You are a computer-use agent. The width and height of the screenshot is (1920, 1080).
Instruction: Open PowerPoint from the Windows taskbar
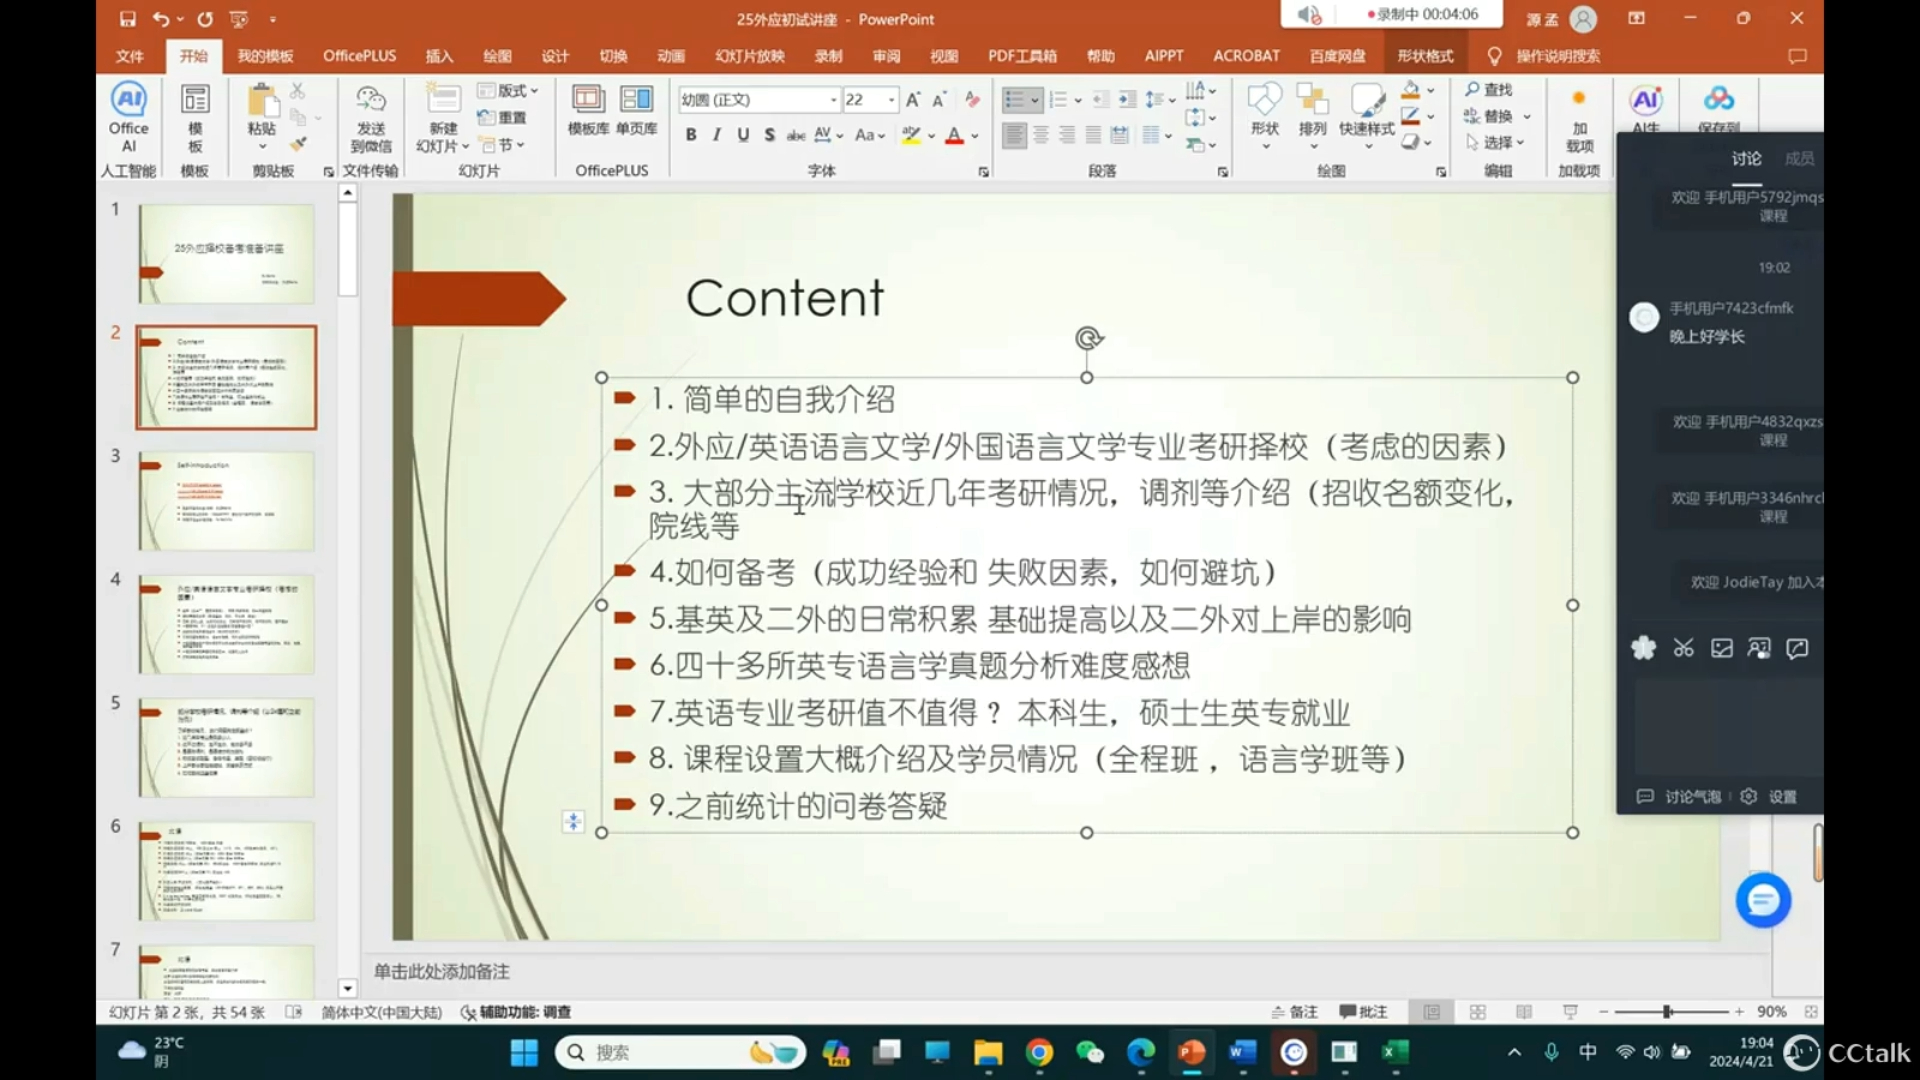[1191, 1052]
